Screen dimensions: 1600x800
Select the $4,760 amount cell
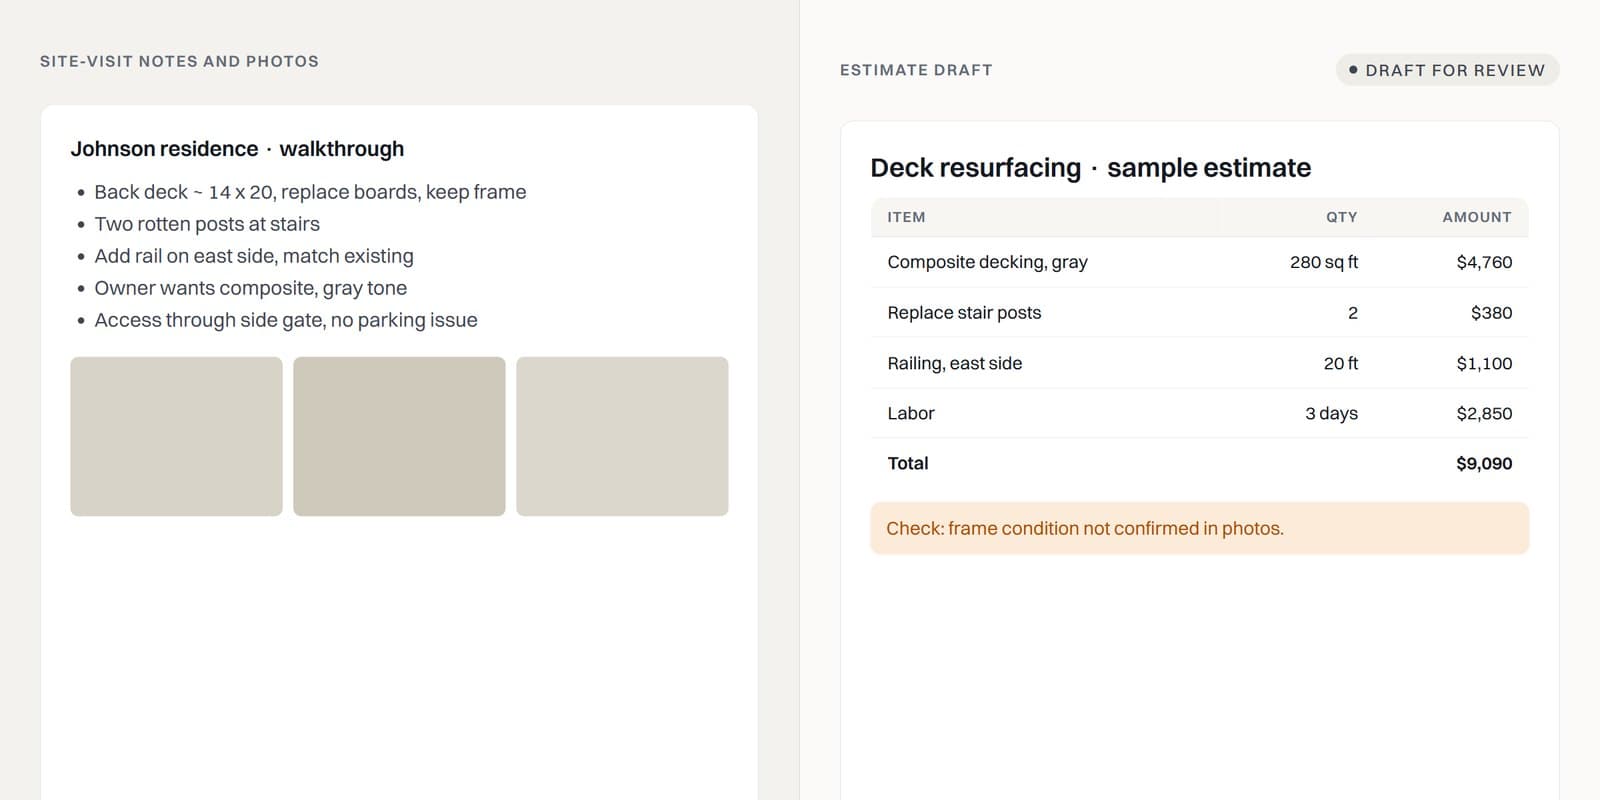[x=1484, y=262]
